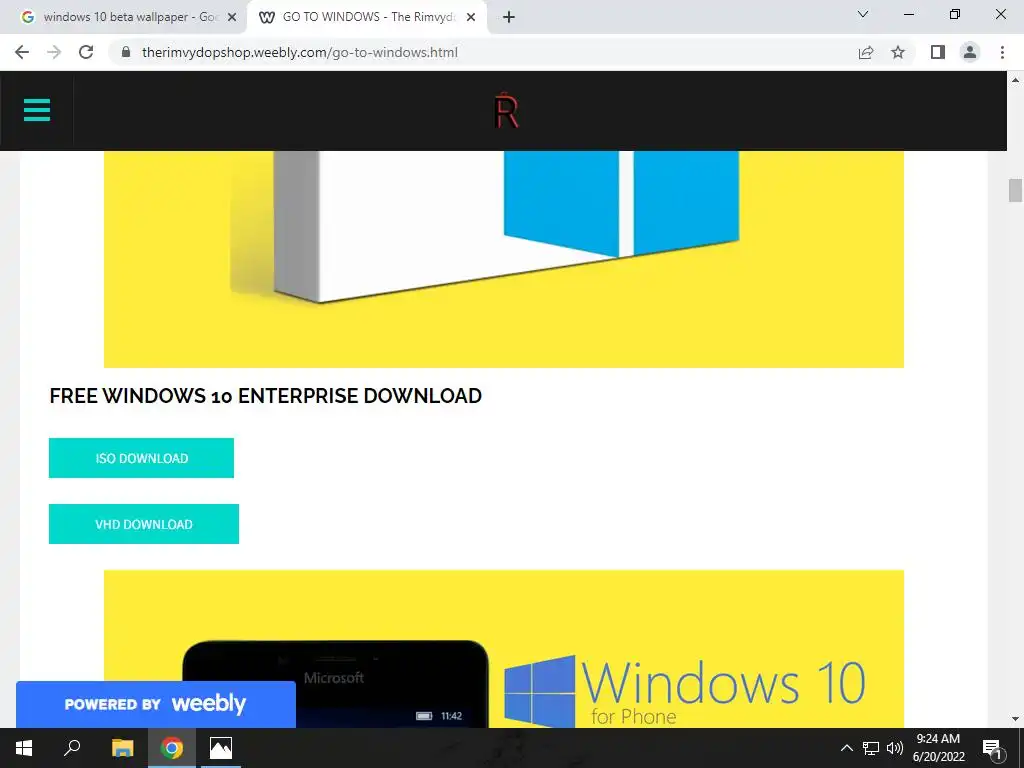Screen dimensions: 1024x768
Task: Open Chrome profile avatar
Action: 970,52
